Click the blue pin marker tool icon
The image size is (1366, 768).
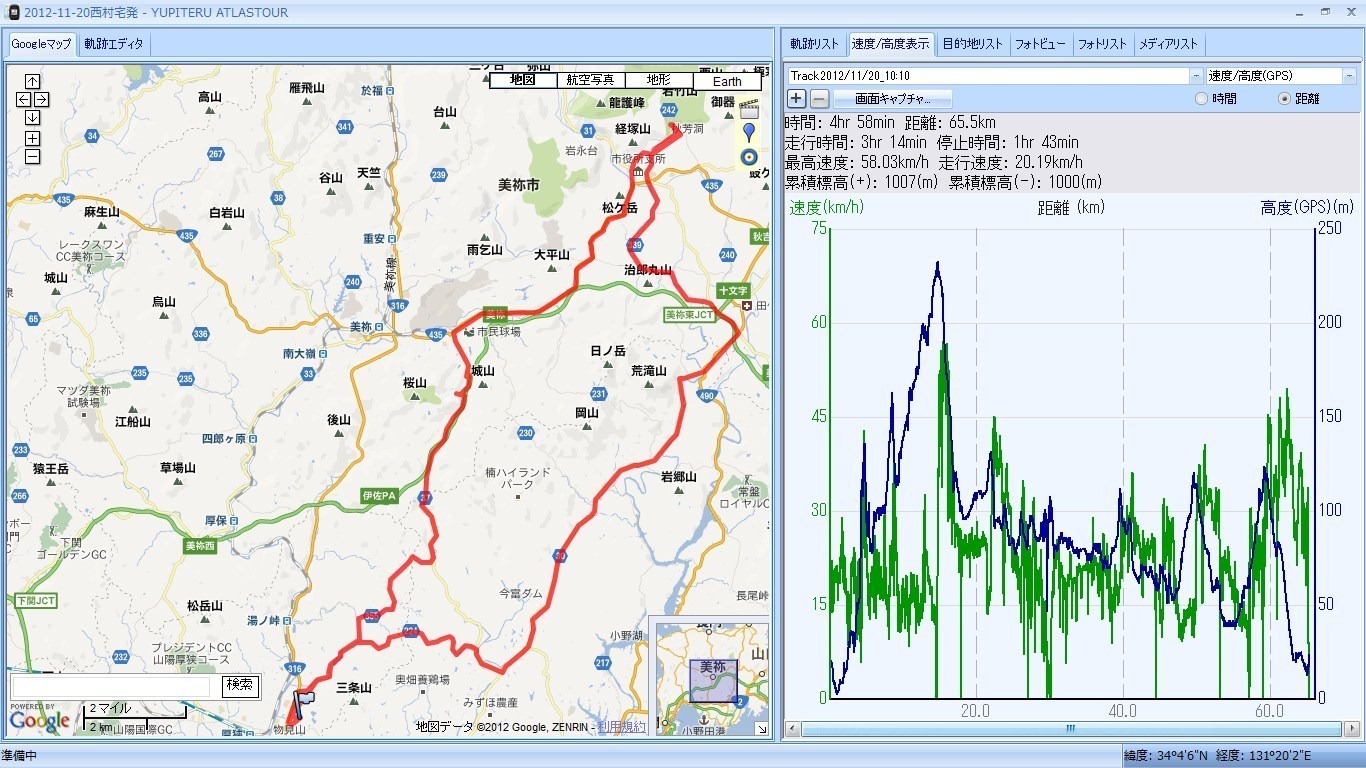click(x=749, y=132)
